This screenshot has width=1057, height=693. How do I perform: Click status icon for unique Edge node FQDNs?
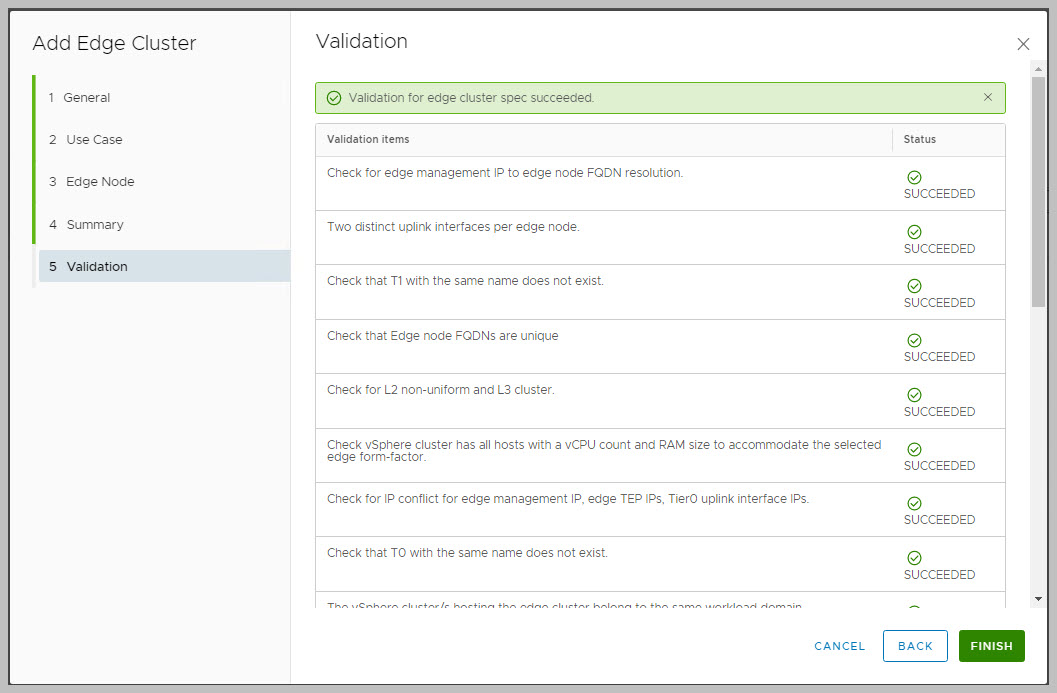click(914, 340)
